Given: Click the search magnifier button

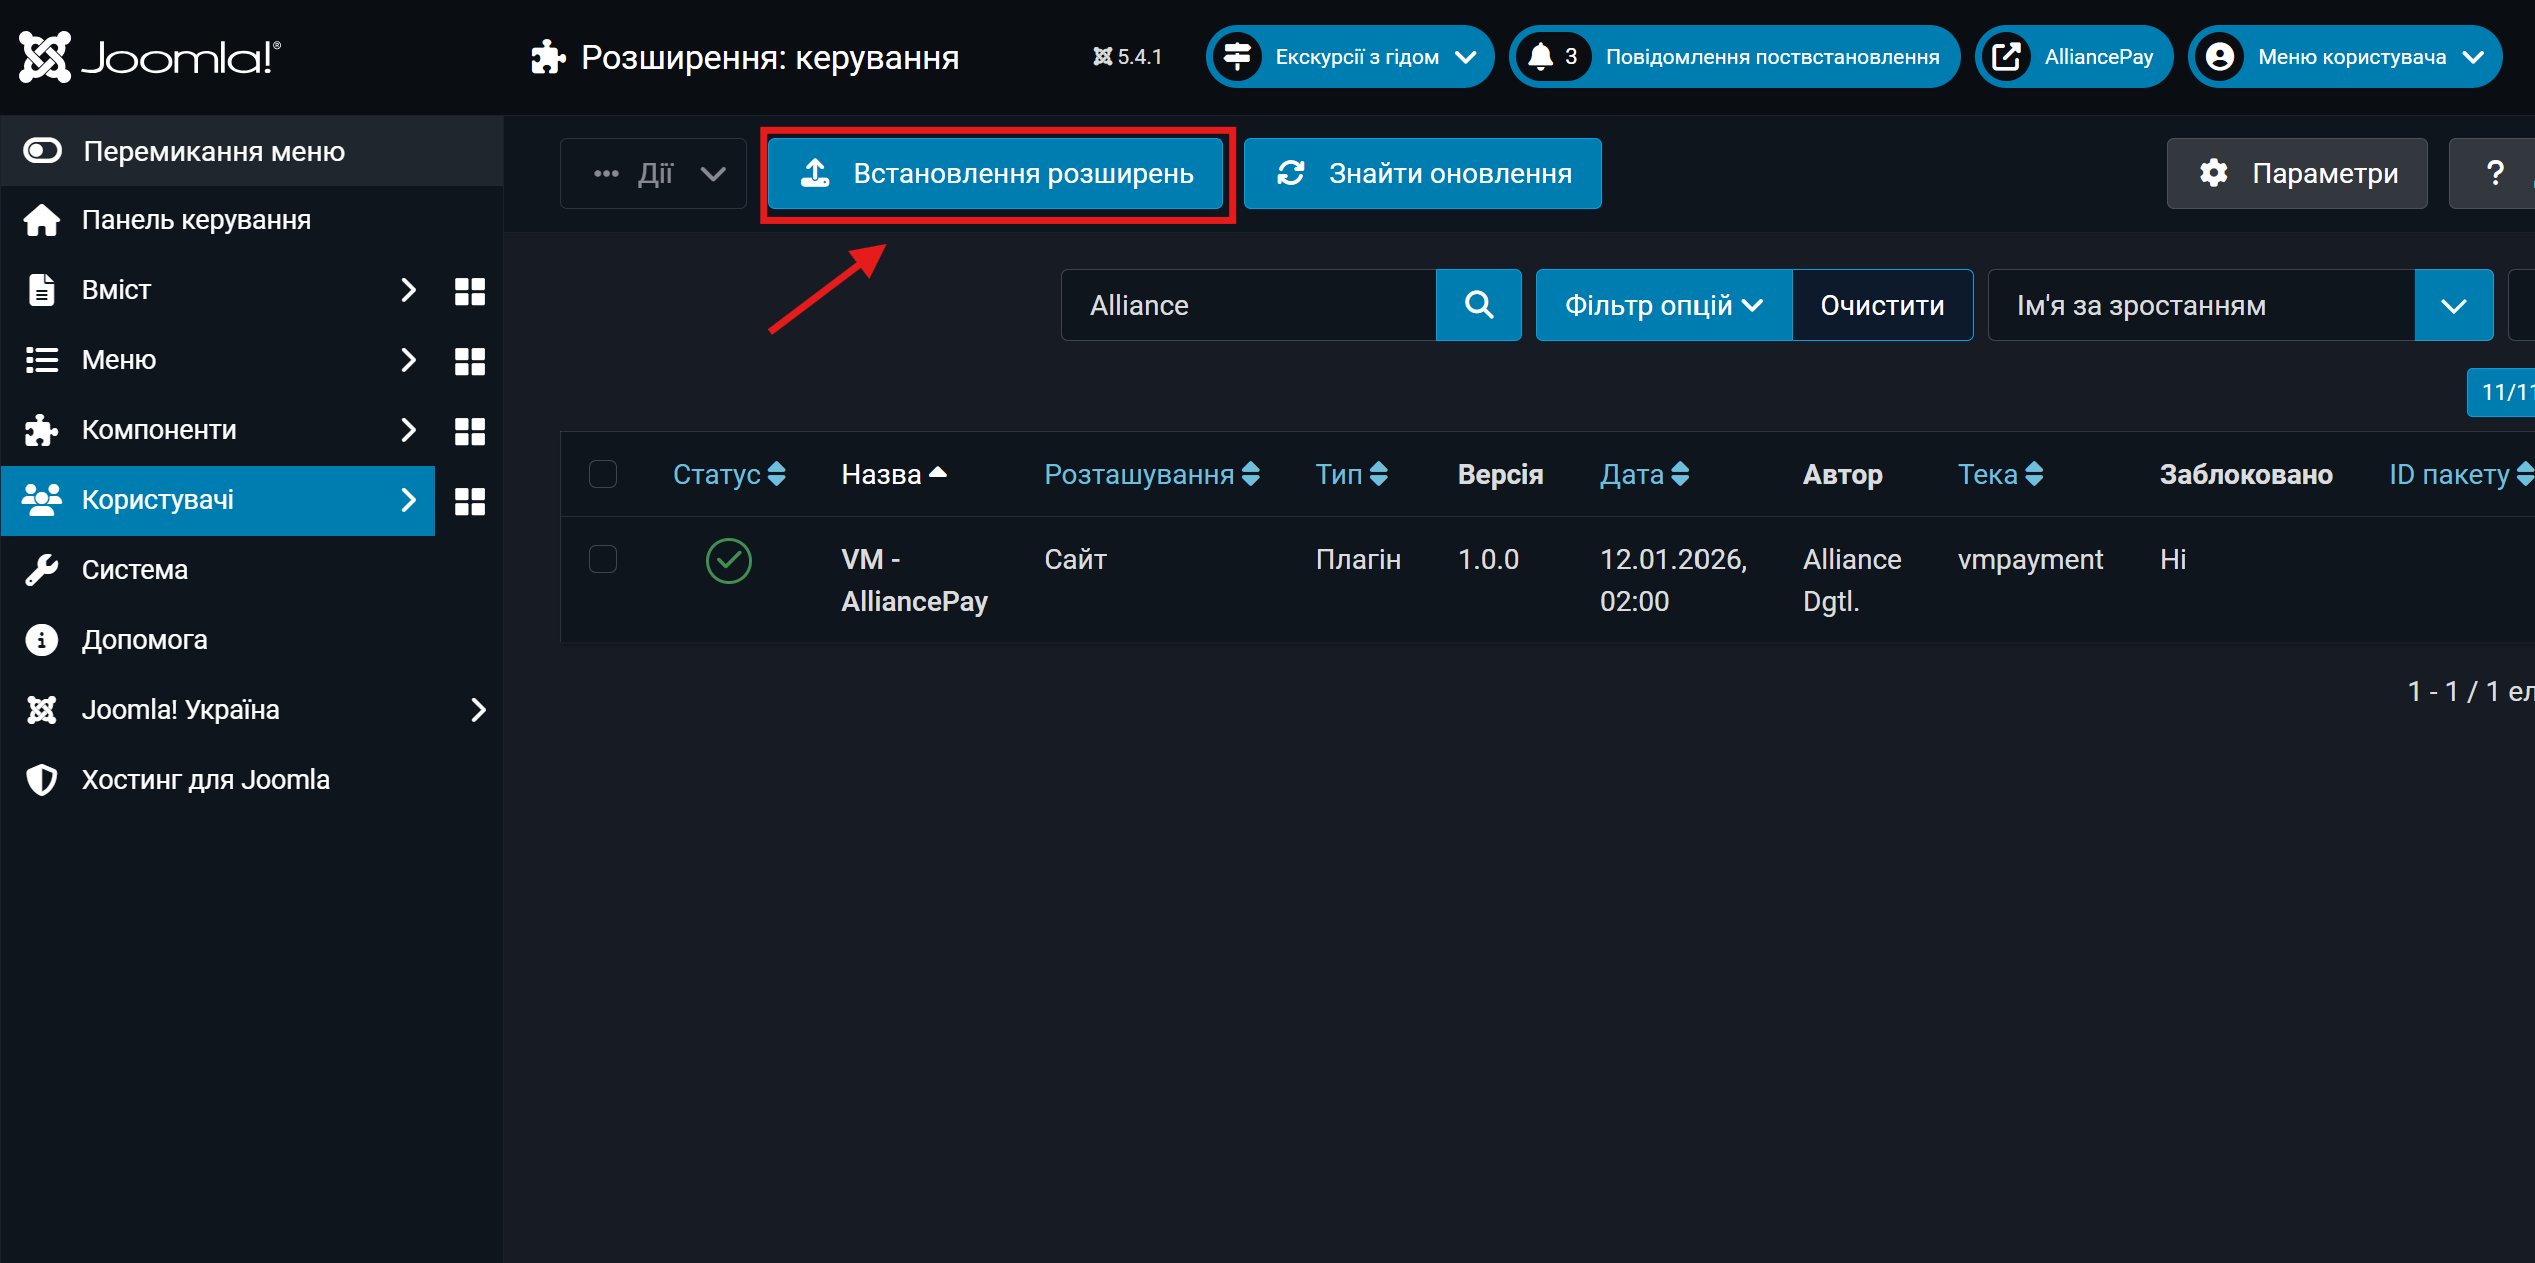Looking at the screenshot, I should (x=1478, y=305).
